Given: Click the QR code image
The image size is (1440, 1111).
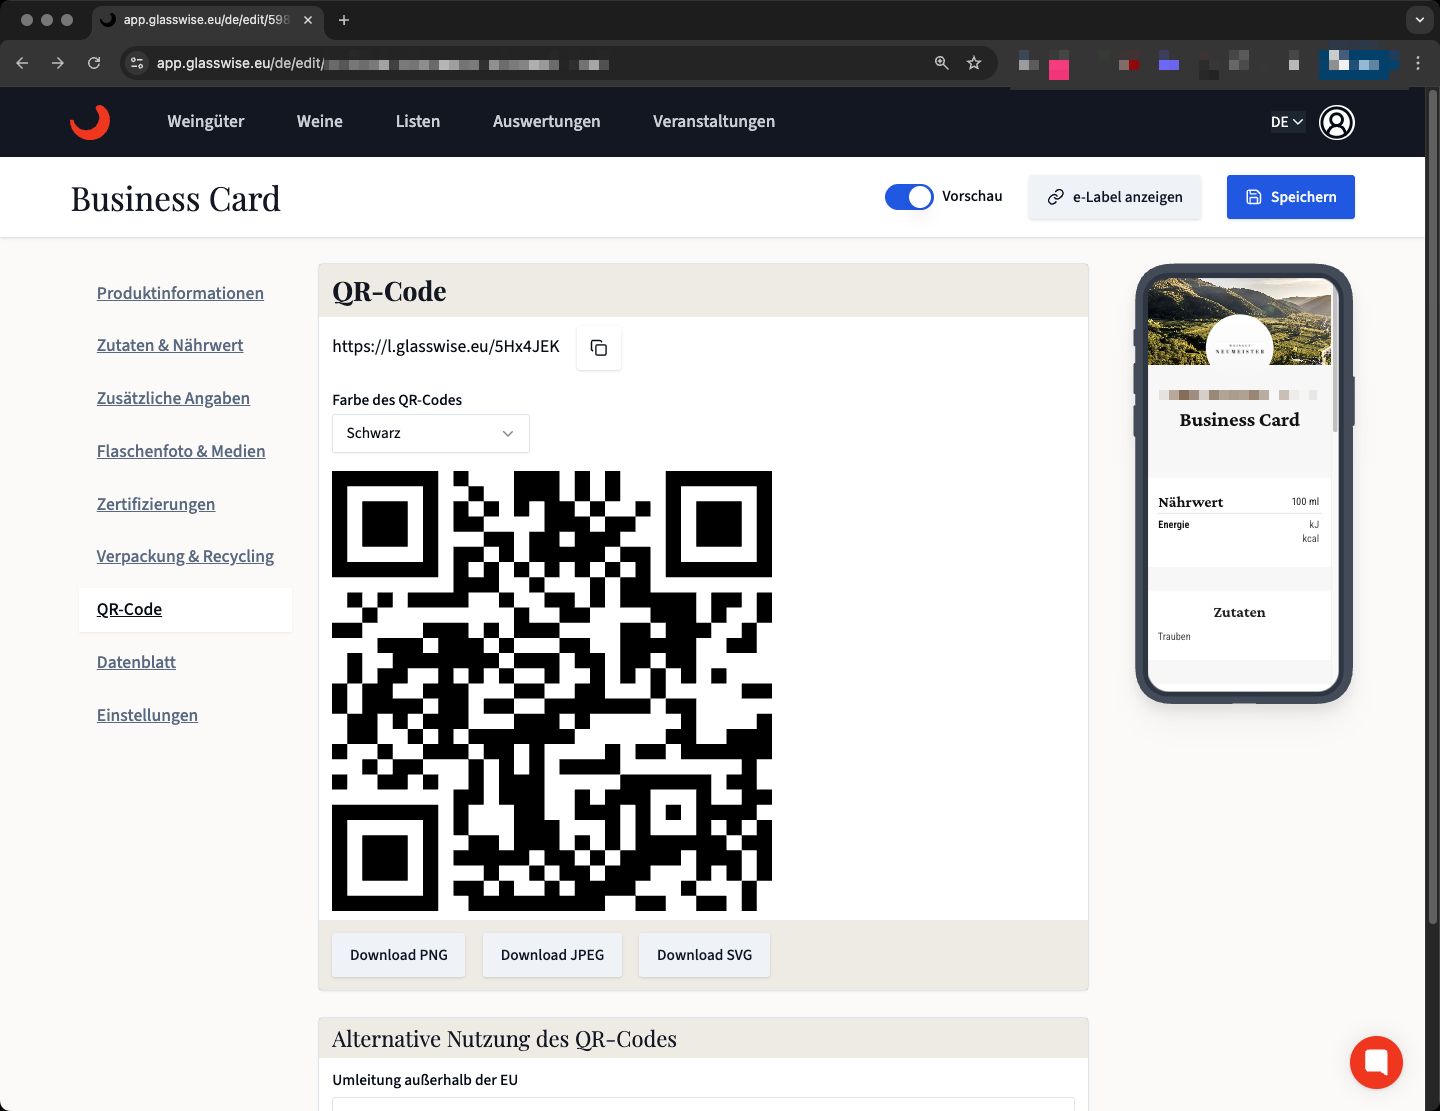Looking at the screenshot, I should (x=552, y=691).
